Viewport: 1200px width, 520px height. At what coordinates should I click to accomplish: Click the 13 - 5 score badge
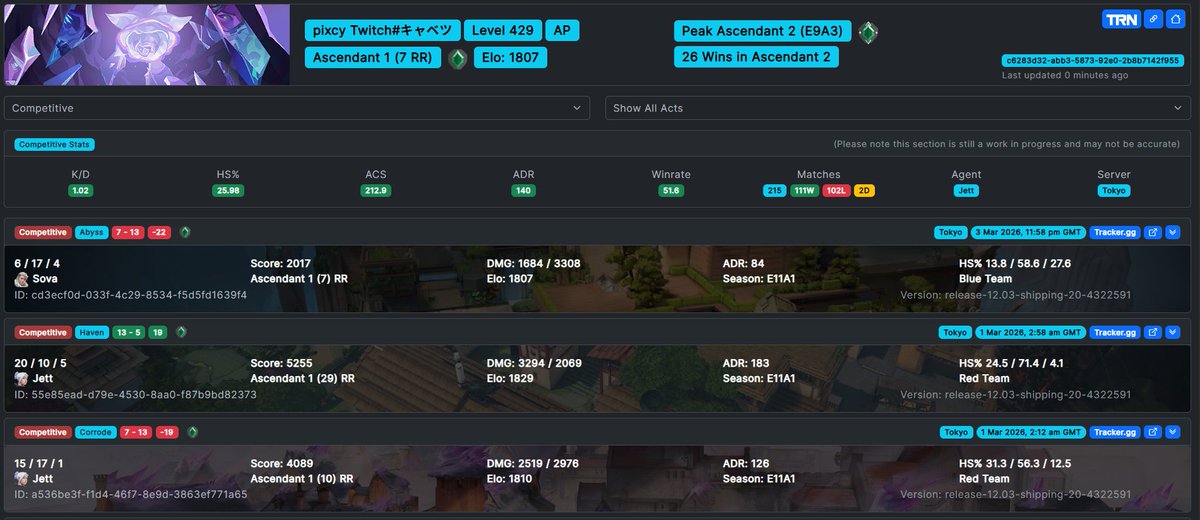point(131,333)
